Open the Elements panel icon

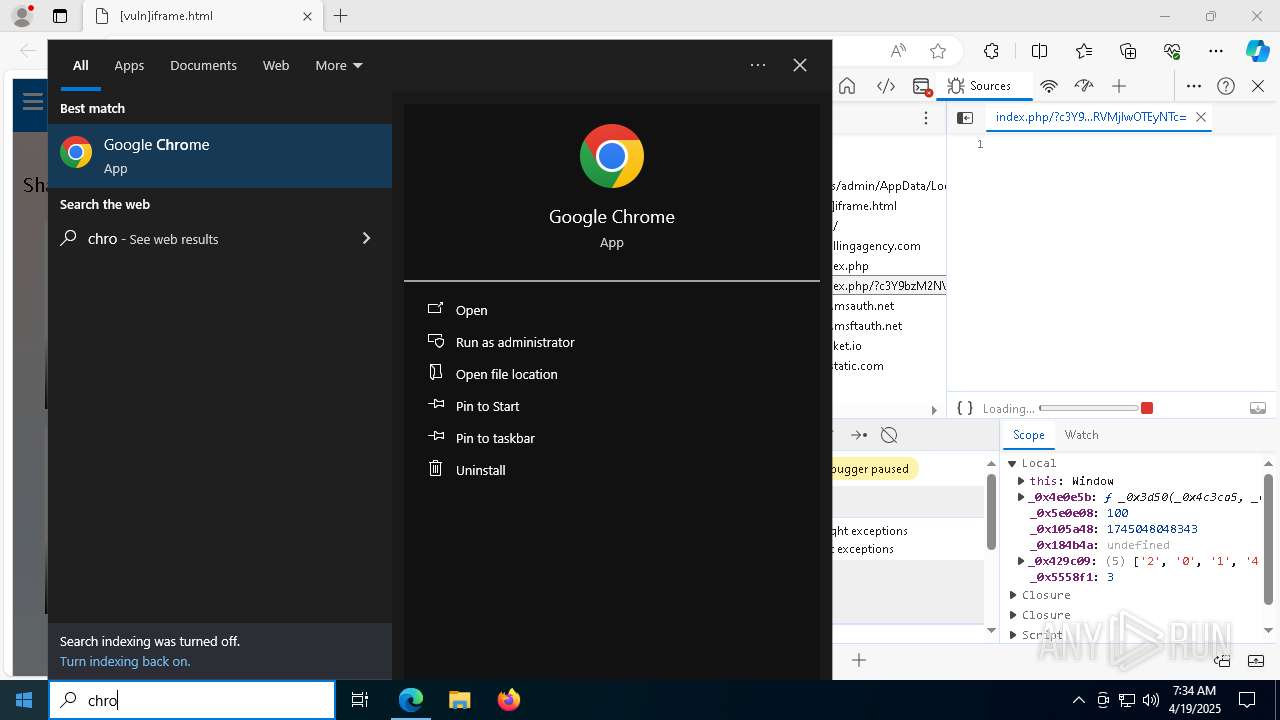pos(886,86)
